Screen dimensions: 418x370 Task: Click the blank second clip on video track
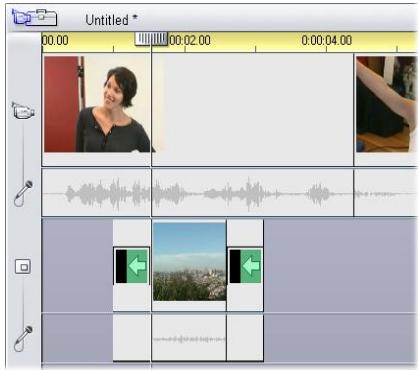[252, 109]
